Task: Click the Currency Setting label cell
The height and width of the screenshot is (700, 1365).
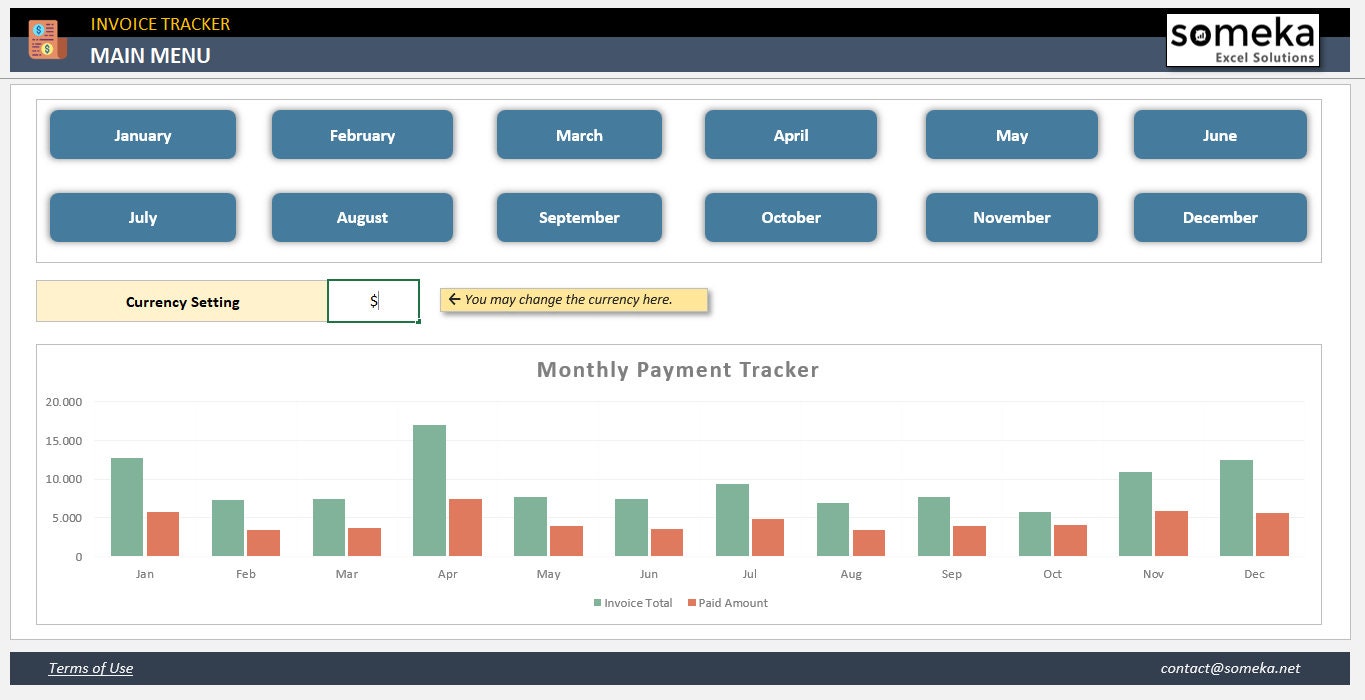Action: [x=182, y=301]
